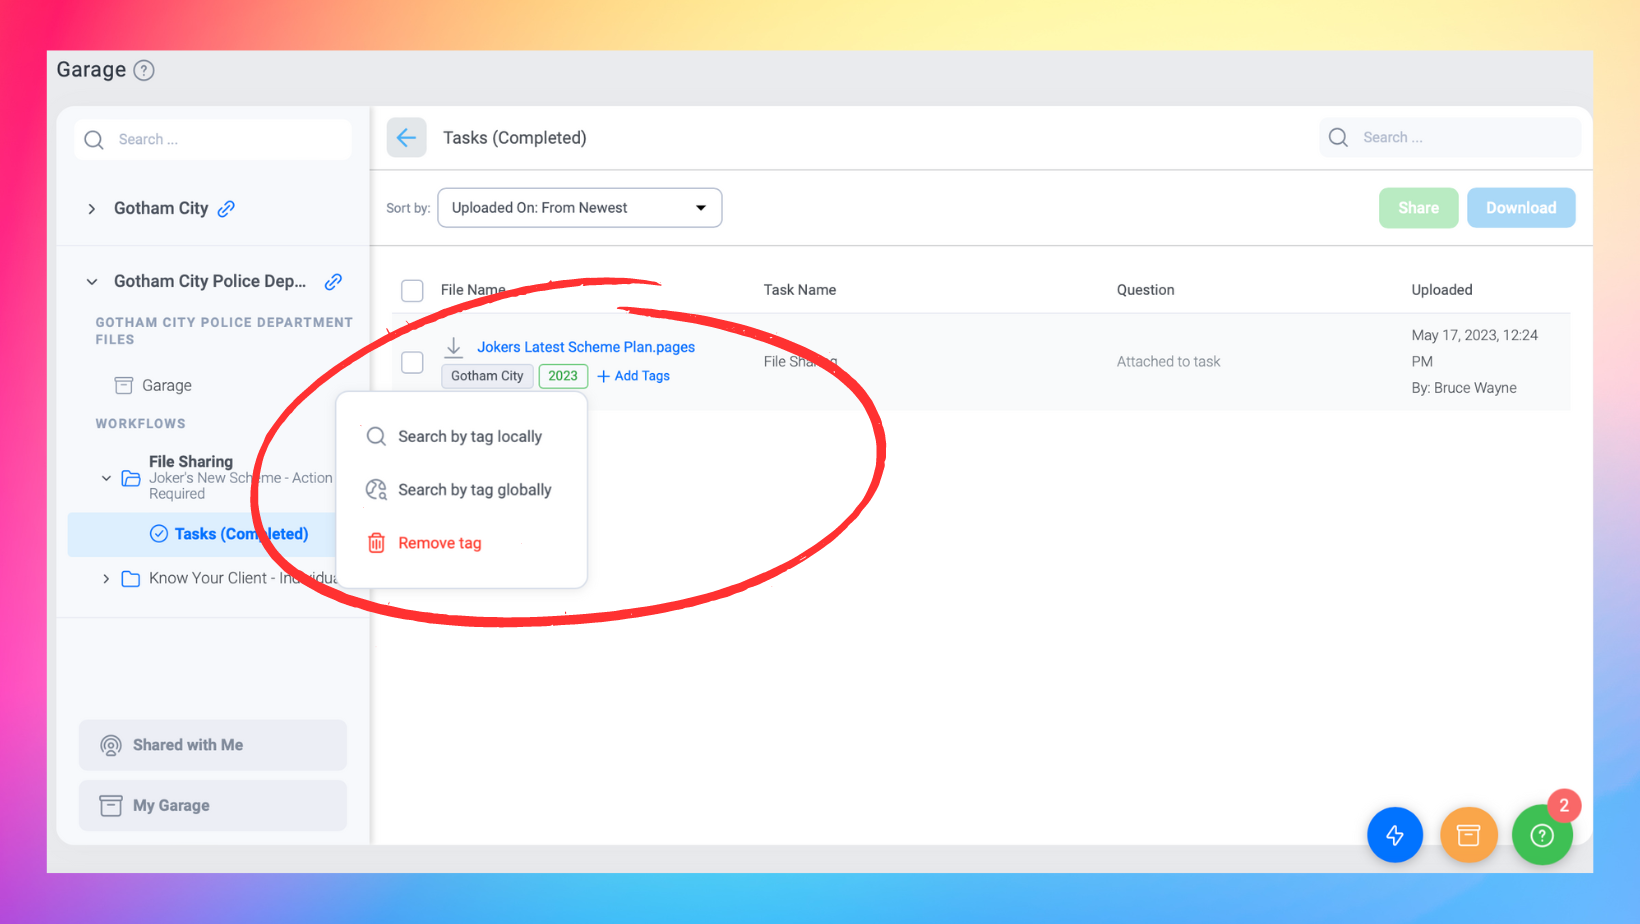Click the top-right search field

pos(1450,137)
